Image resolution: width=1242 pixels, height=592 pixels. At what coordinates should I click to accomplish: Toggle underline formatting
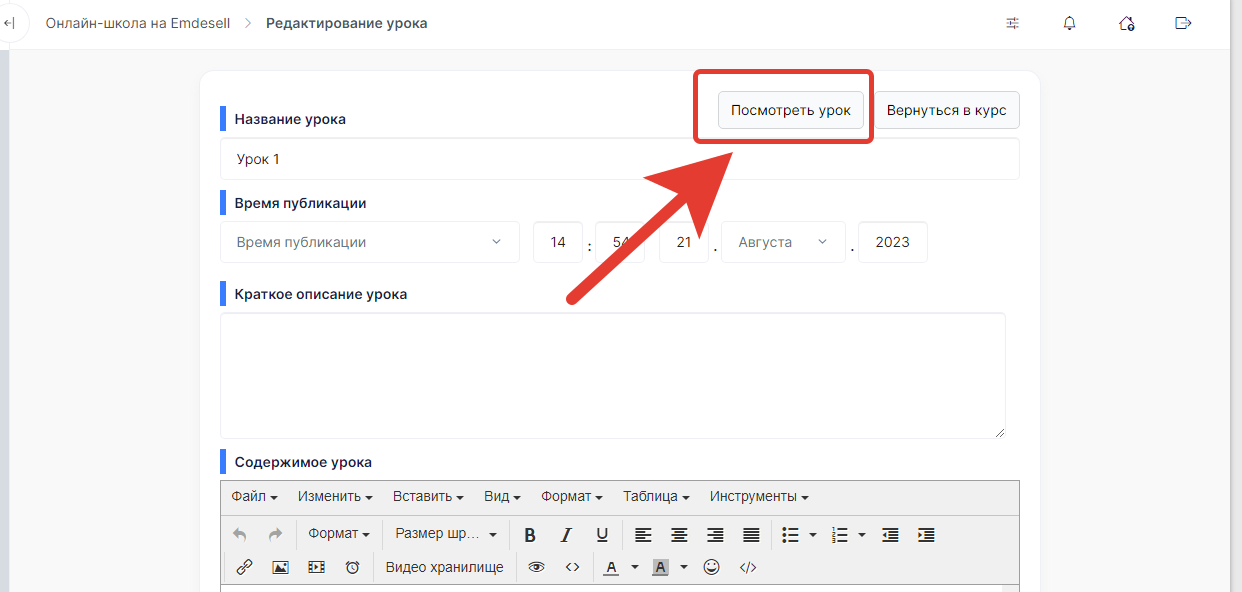pyautogui.click(x=602, y=534)
